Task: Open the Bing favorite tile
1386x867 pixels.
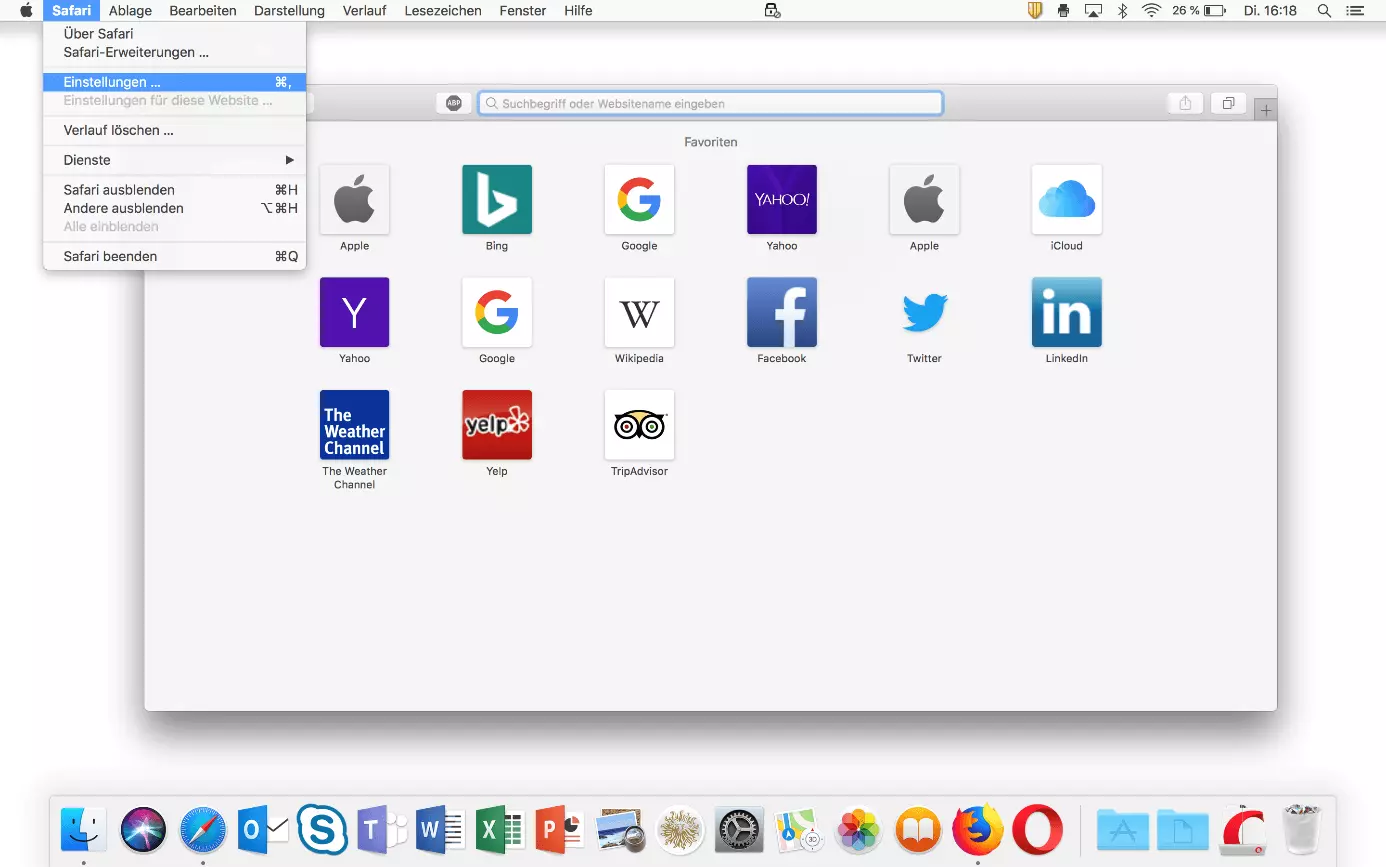Action: point(497,200)
